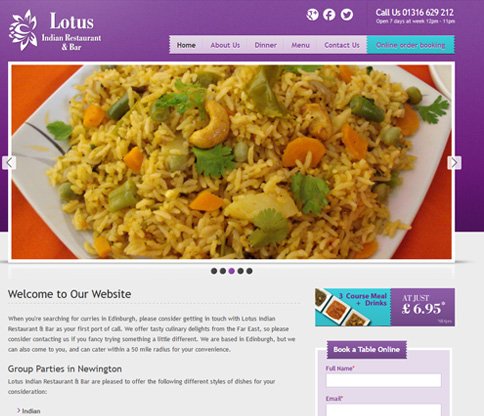
Task: Advance the slideshow with the right arrow
Action: pos(454,163)
